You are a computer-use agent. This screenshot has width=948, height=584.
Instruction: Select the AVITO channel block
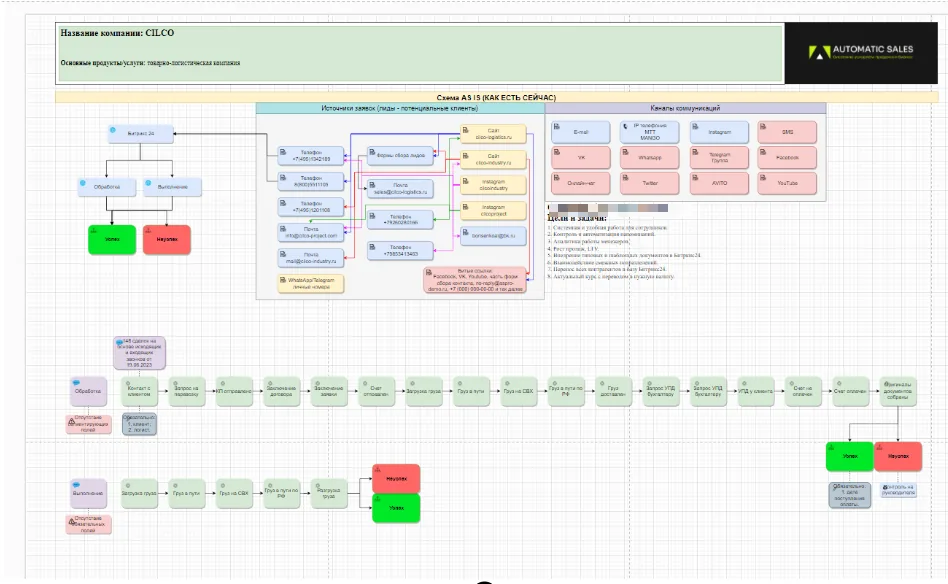click(719, 183)
